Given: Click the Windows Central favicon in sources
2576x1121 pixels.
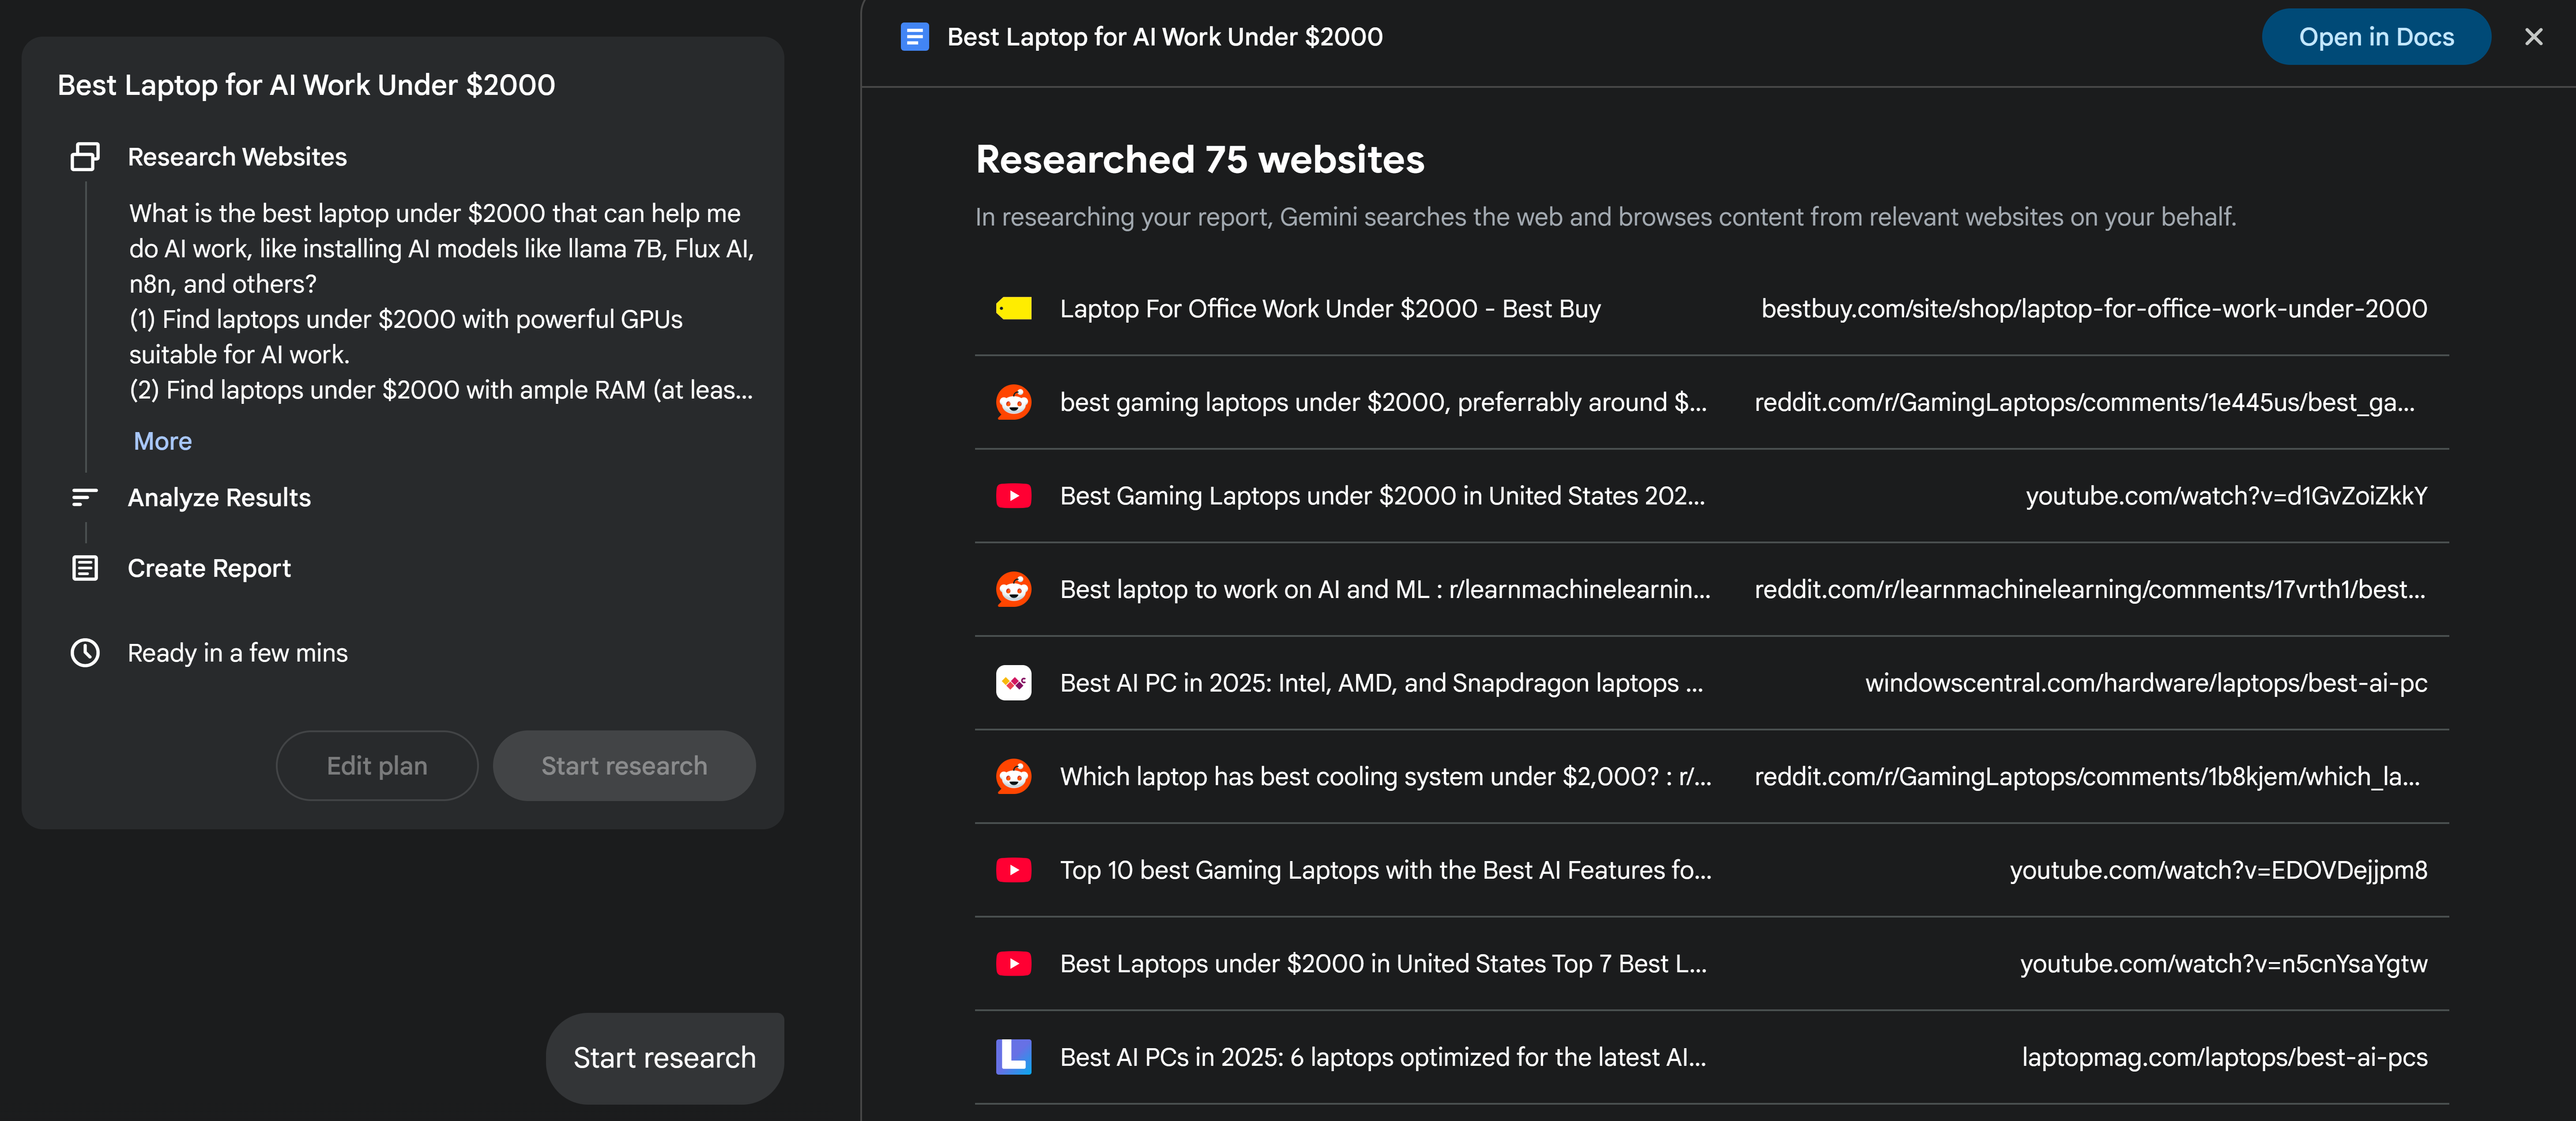Looking at the screenshot, I should point(1013,683).
